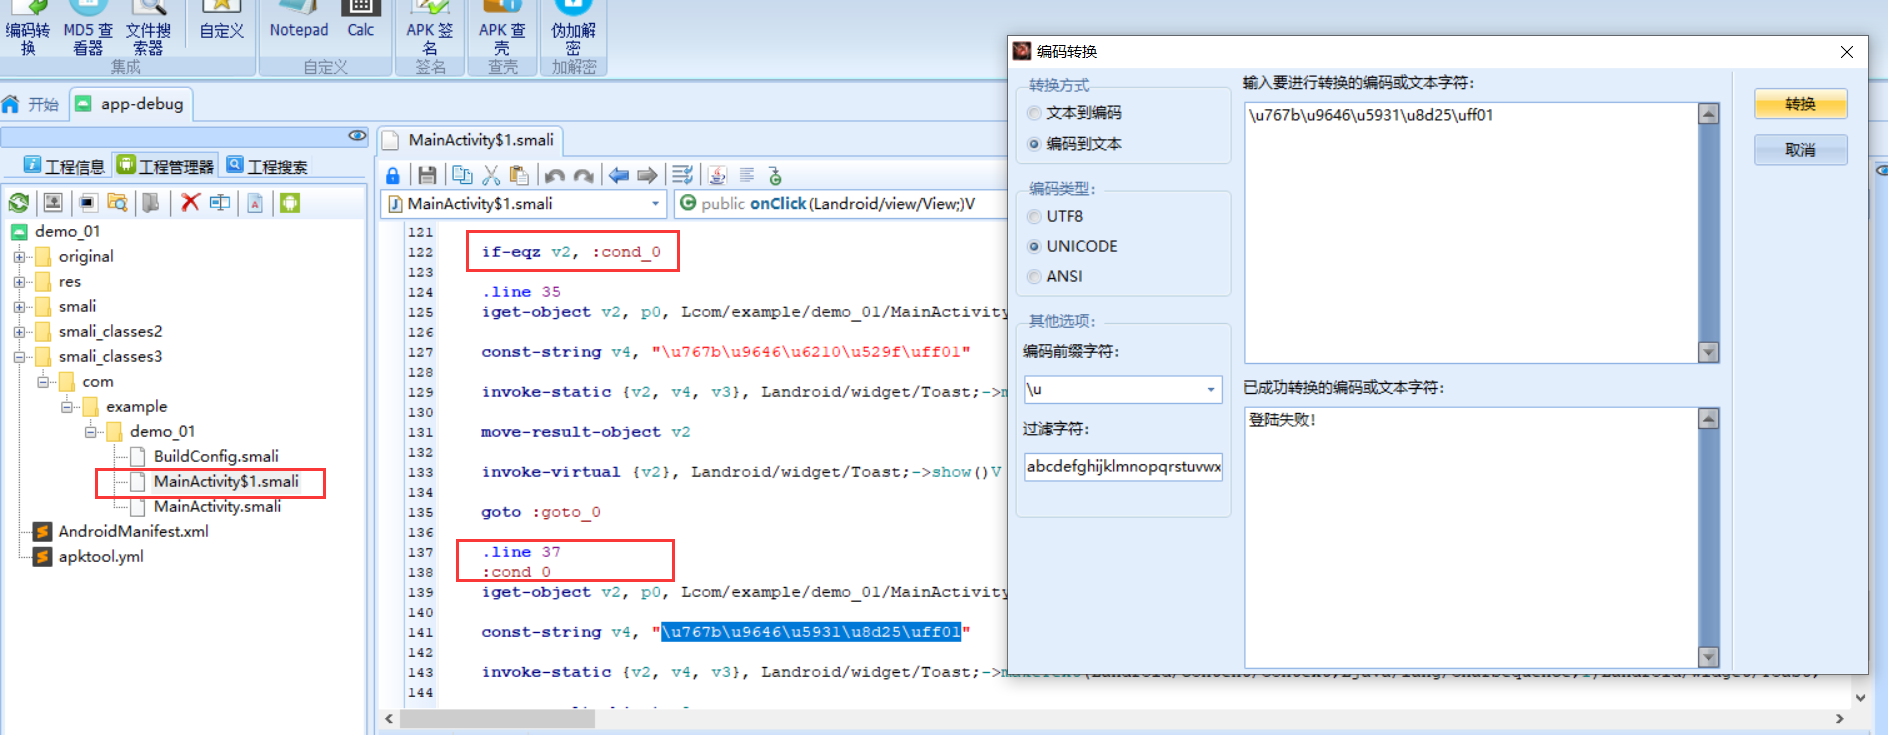The width and height of the screenshot is (1888, 735).
Task: Click the paste clipboard icon
Action: 519,176
